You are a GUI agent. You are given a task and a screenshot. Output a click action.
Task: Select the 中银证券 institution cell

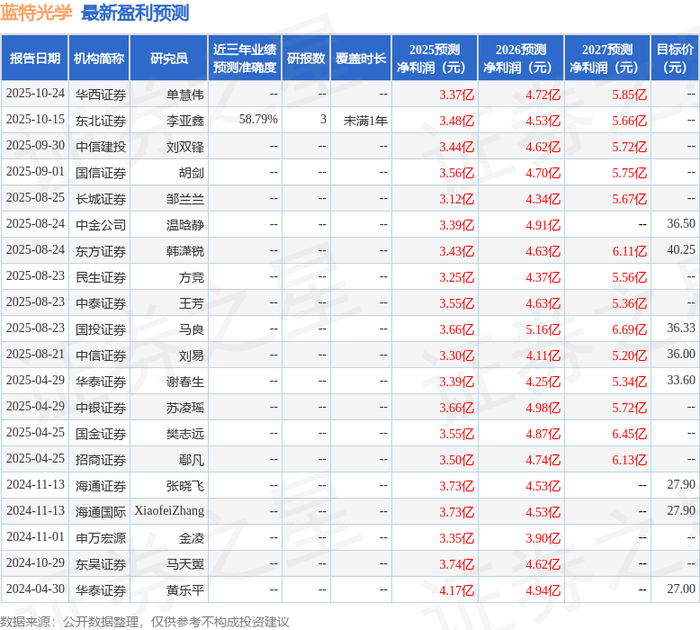pos(100,408)
